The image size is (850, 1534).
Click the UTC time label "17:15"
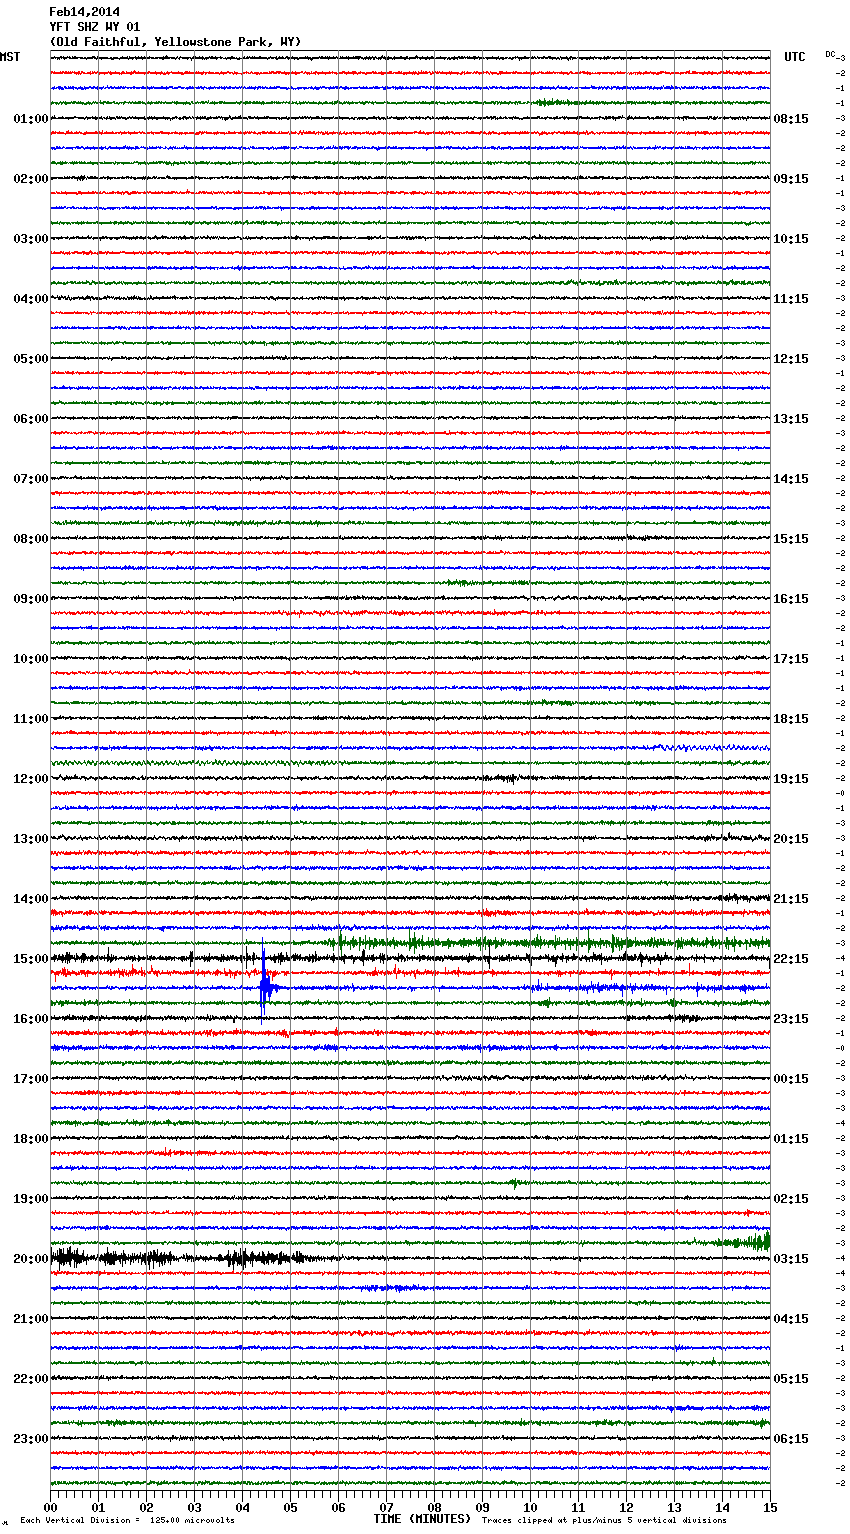(791, 659)
